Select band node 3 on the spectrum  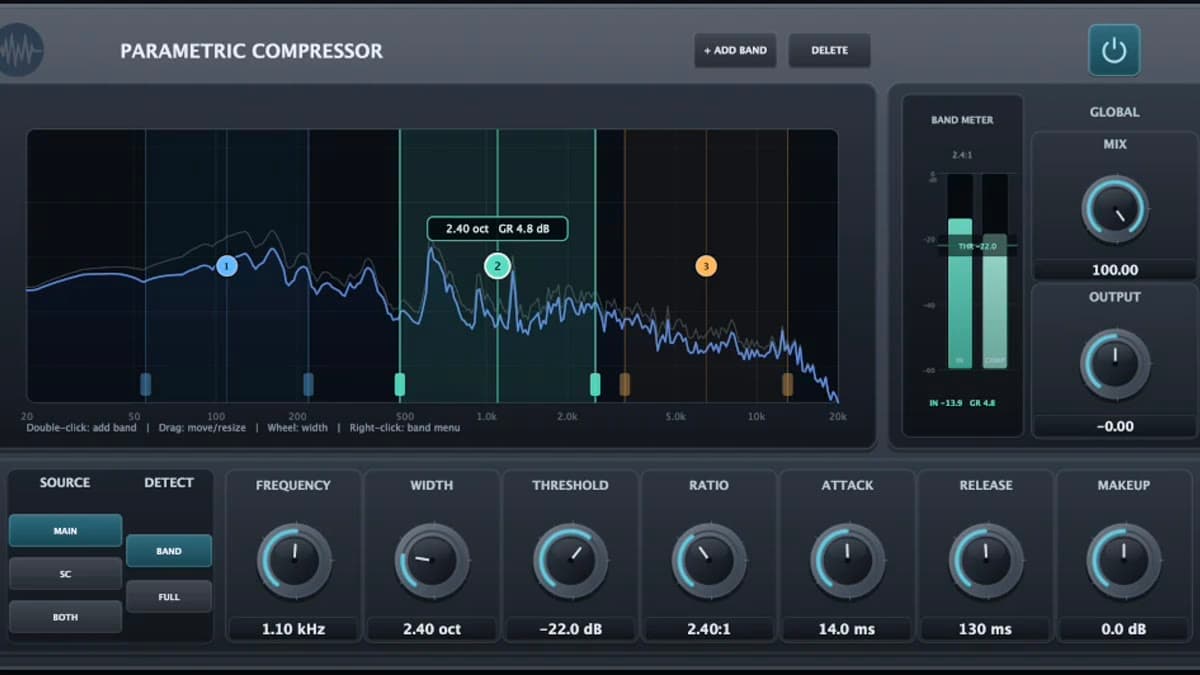point(706,266)
